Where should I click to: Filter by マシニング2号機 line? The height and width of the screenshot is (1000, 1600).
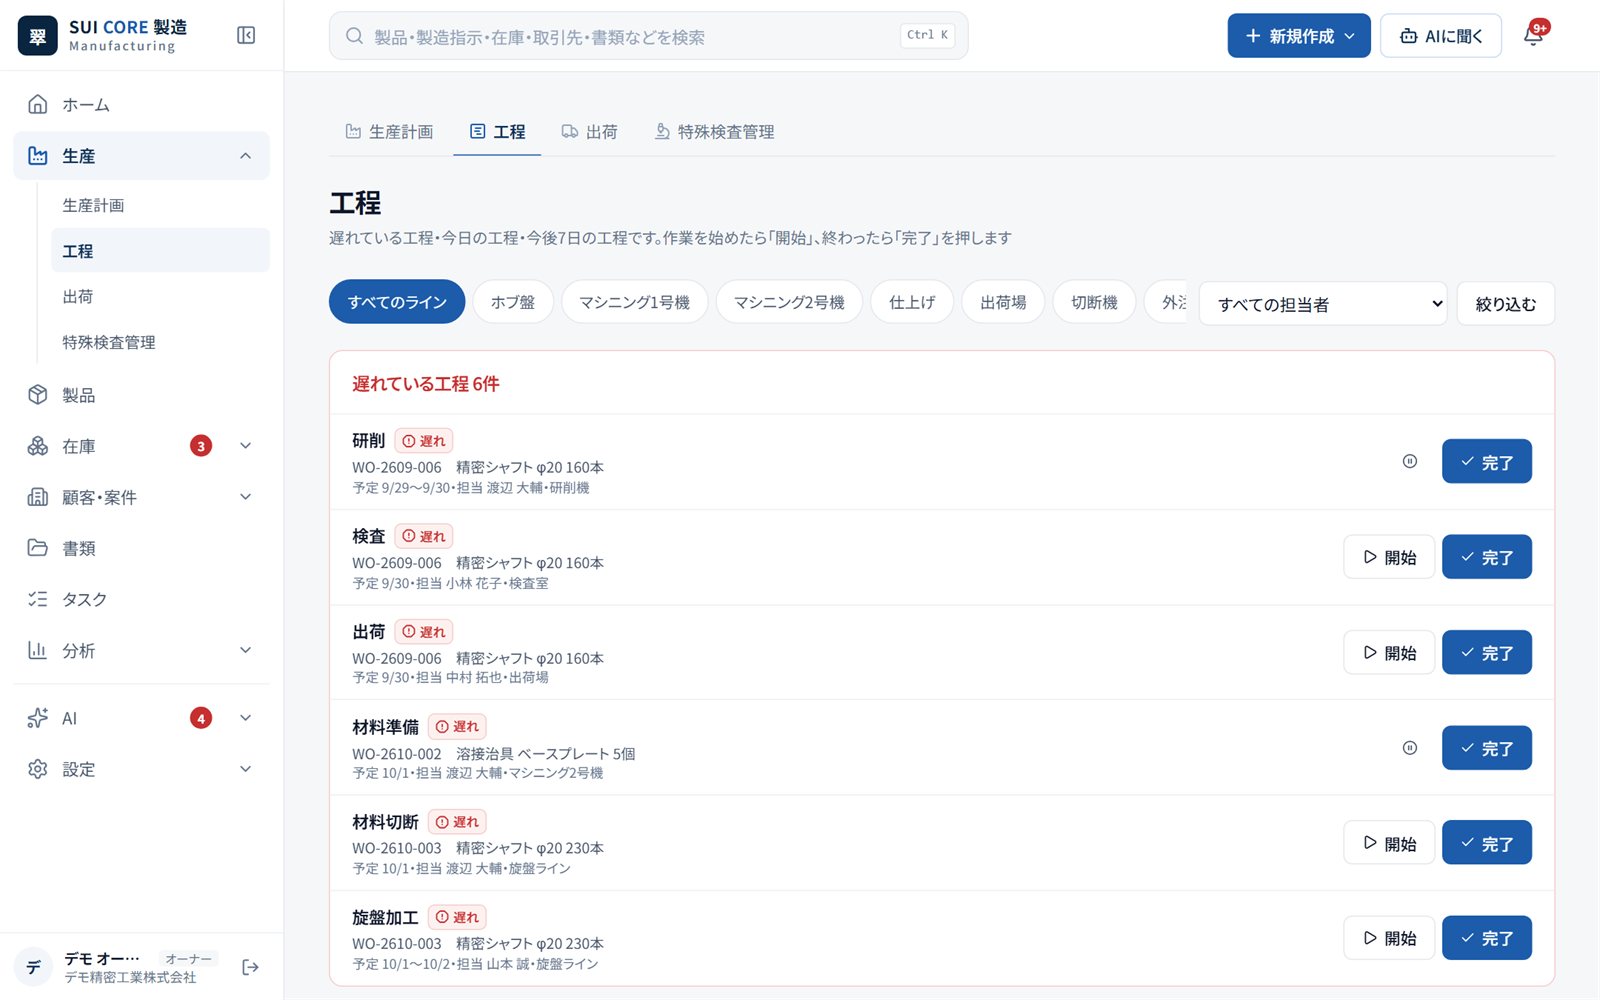(789, 302)
